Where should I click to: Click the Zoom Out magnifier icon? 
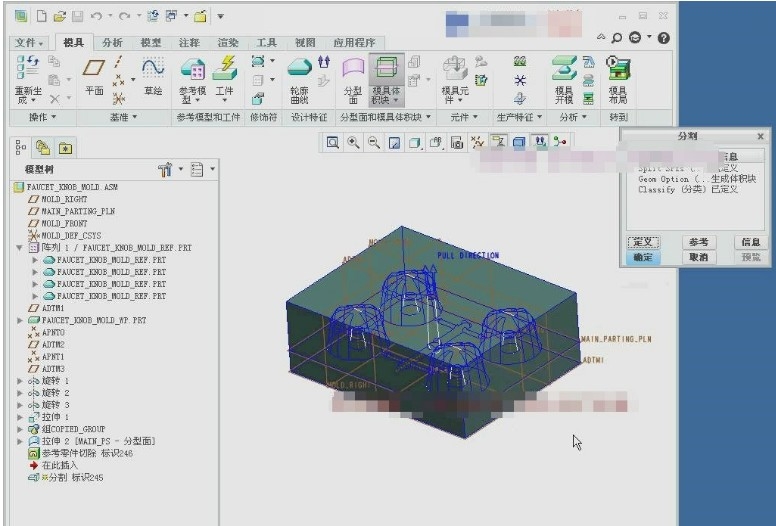click(x=374, y=143)
